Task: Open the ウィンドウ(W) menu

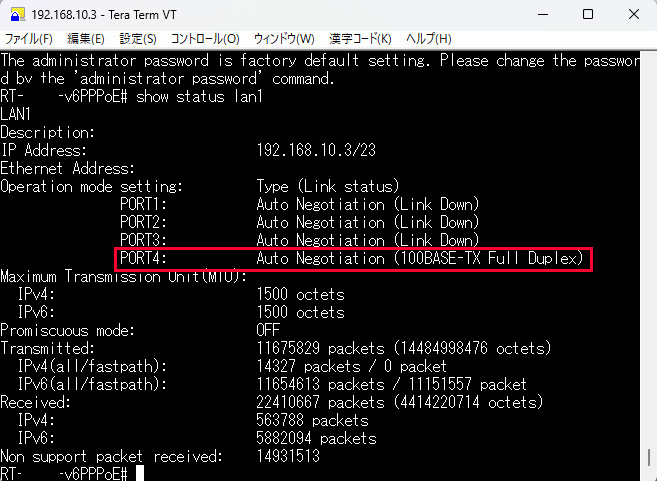Action: click(x=284, y=39)
